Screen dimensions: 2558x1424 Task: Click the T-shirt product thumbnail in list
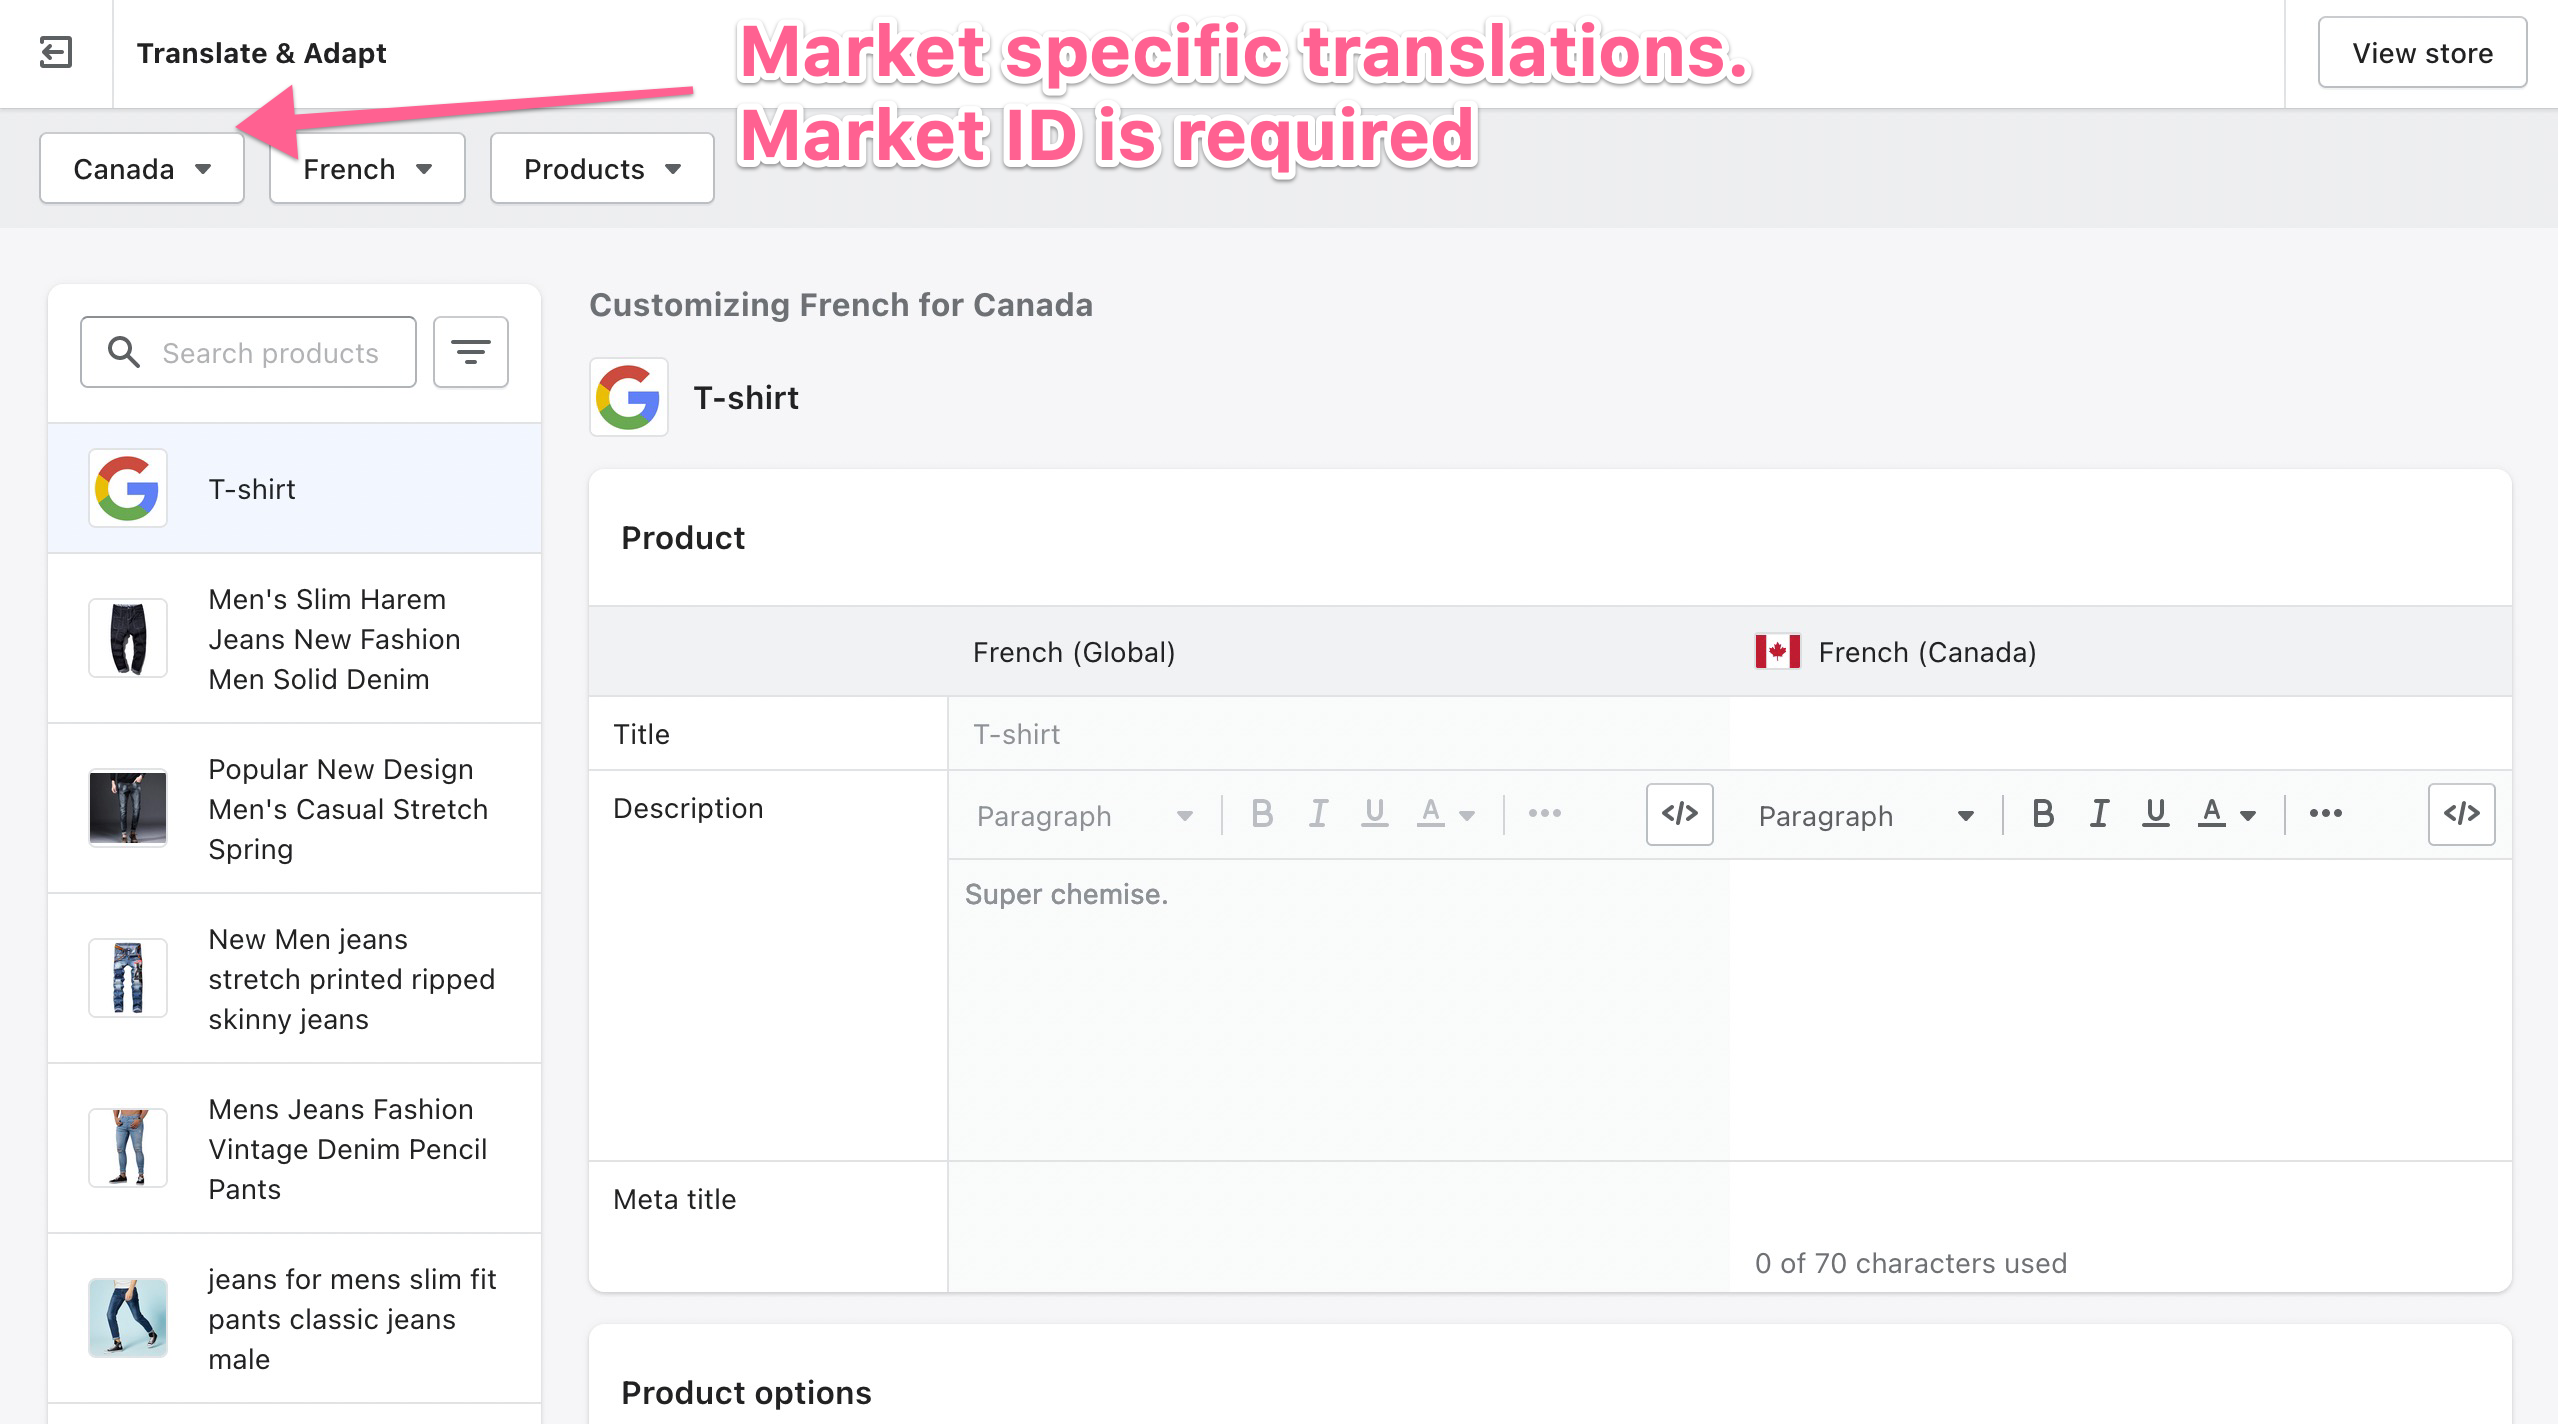click(x=128, y=488)
